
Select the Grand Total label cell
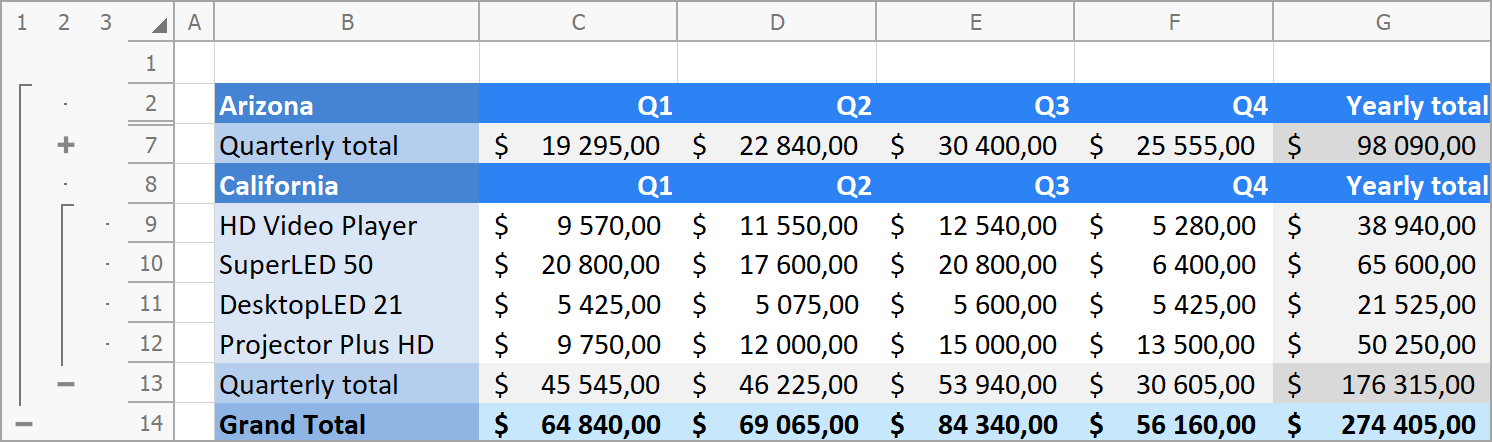pos(346,424)
